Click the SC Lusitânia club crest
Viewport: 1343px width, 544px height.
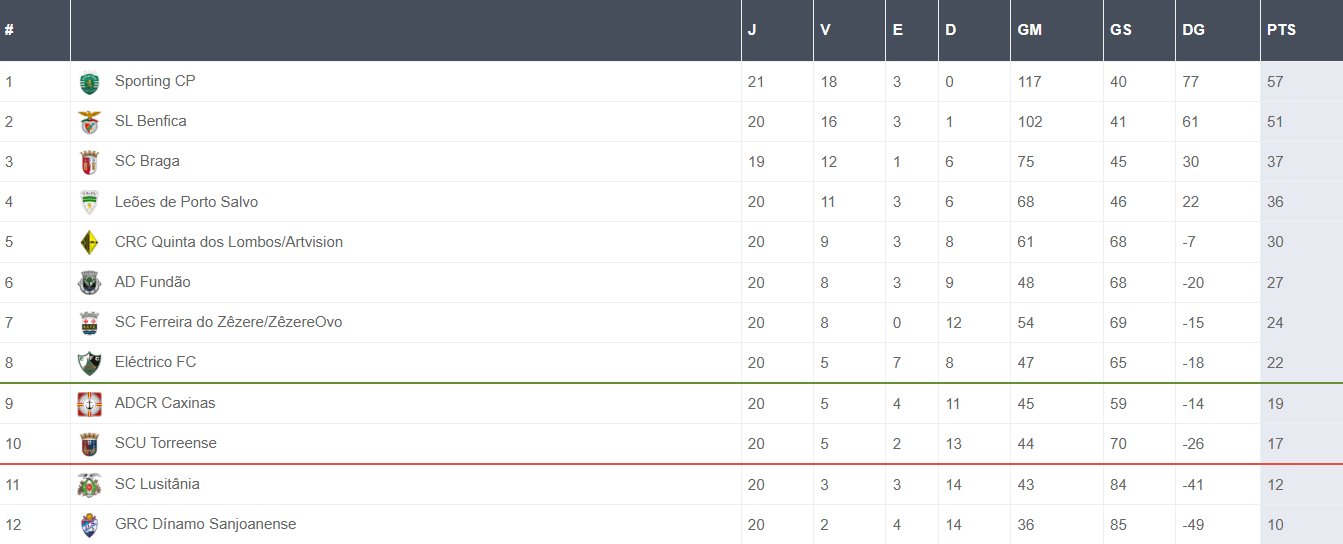90,485
